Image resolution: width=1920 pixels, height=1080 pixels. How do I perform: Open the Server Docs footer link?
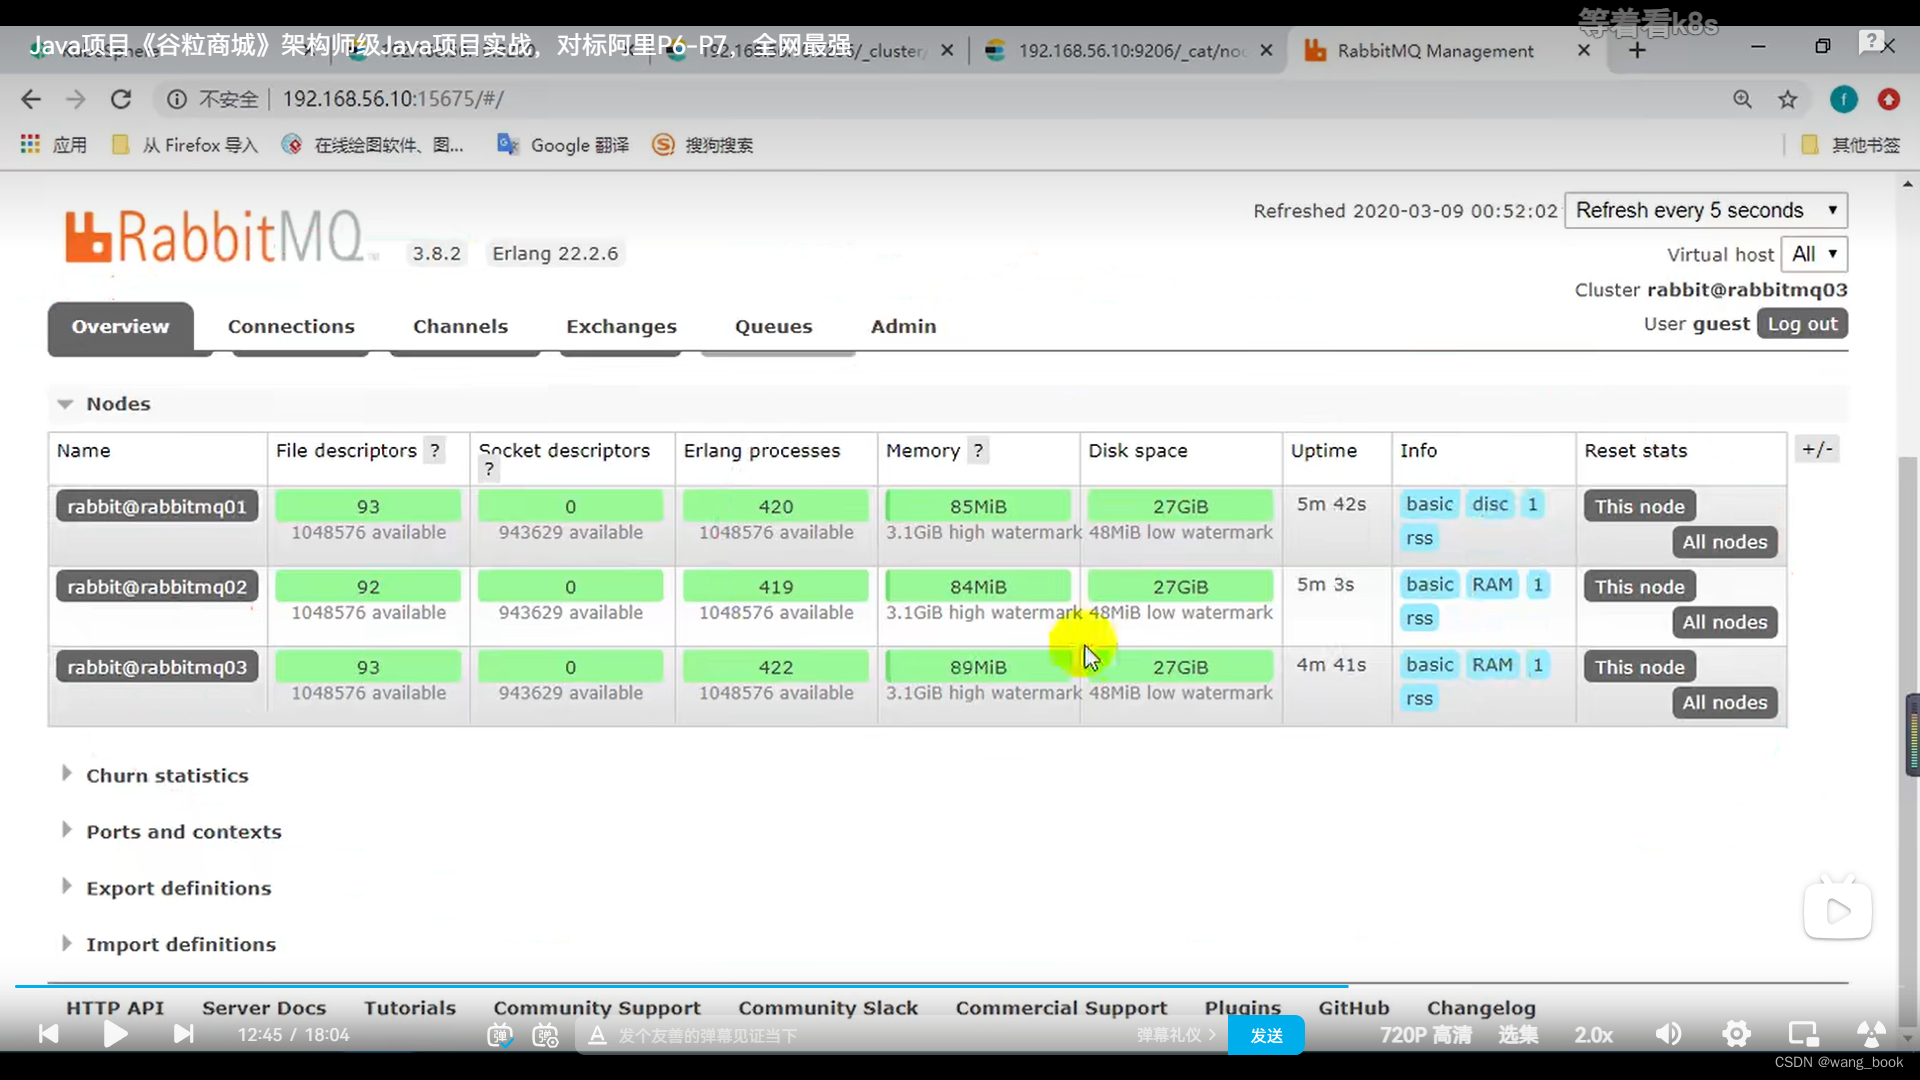pos(264,1008)
